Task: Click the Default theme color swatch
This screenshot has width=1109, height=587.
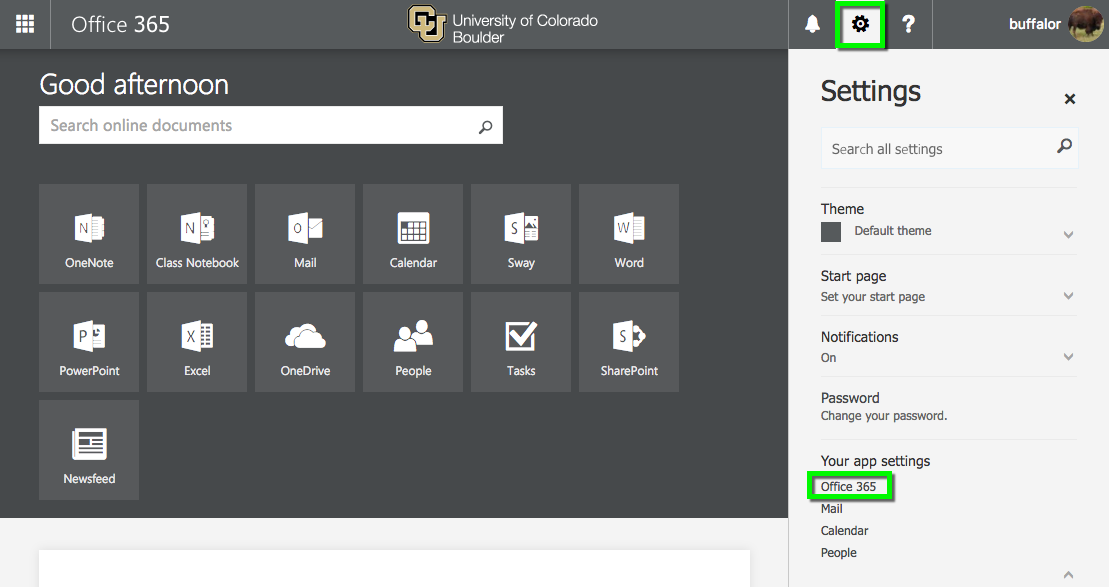Action: (831, 232)
